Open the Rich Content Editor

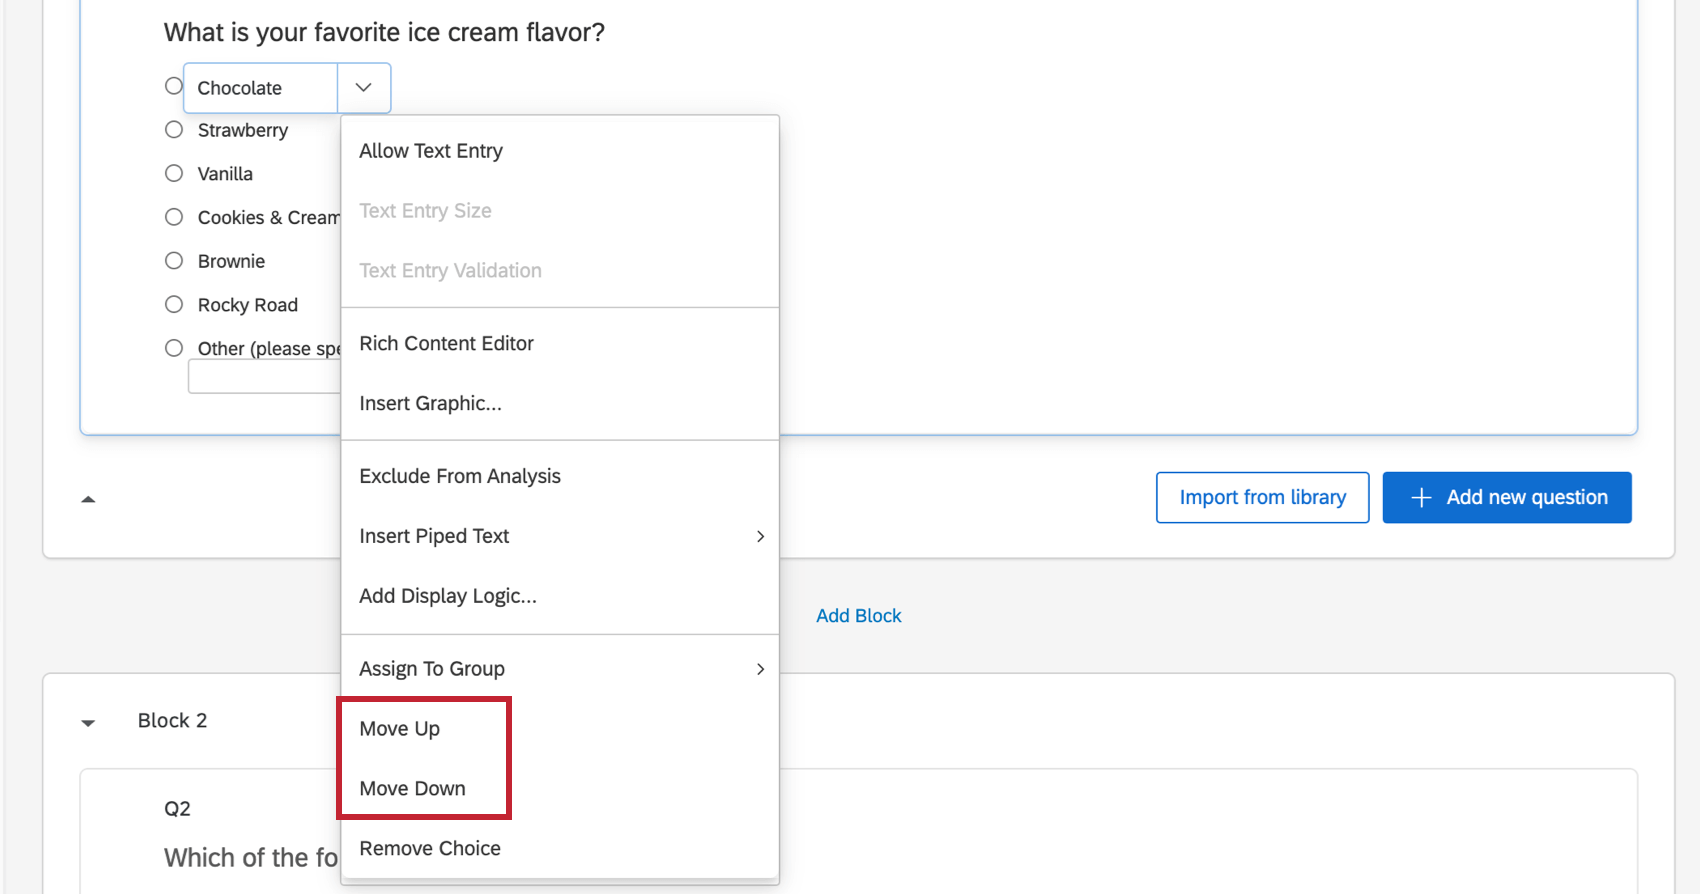tap(446, 344)
